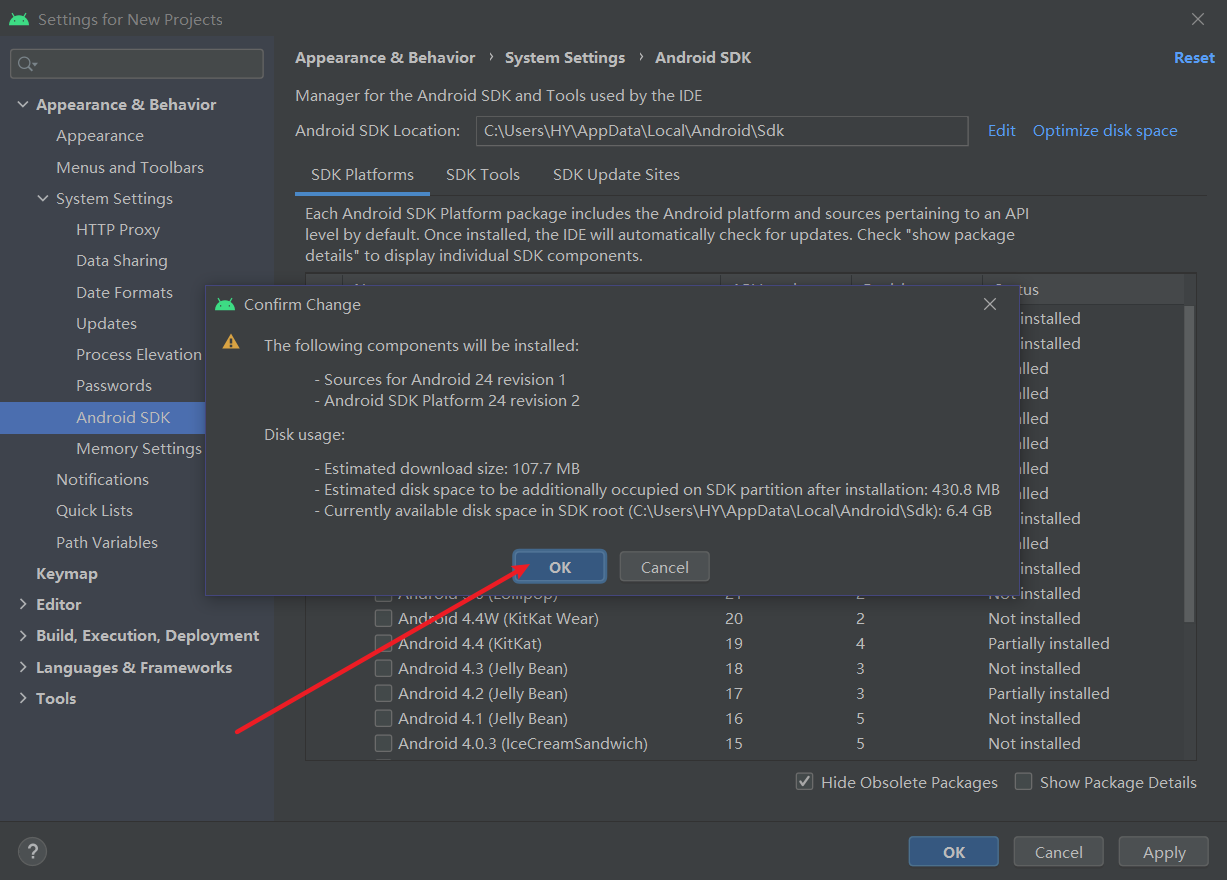The height and width of the screenshot is (880, 1227).
Task: Close the Settings for New Projects window
Action: pyautogui.click(x=1198, y=19)
